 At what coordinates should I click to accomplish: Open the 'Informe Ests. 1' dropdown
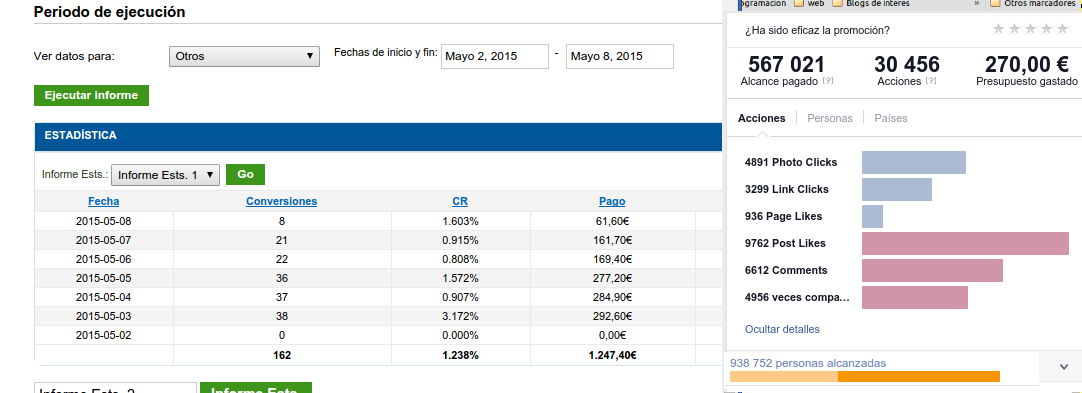click(x=166, y=175)
